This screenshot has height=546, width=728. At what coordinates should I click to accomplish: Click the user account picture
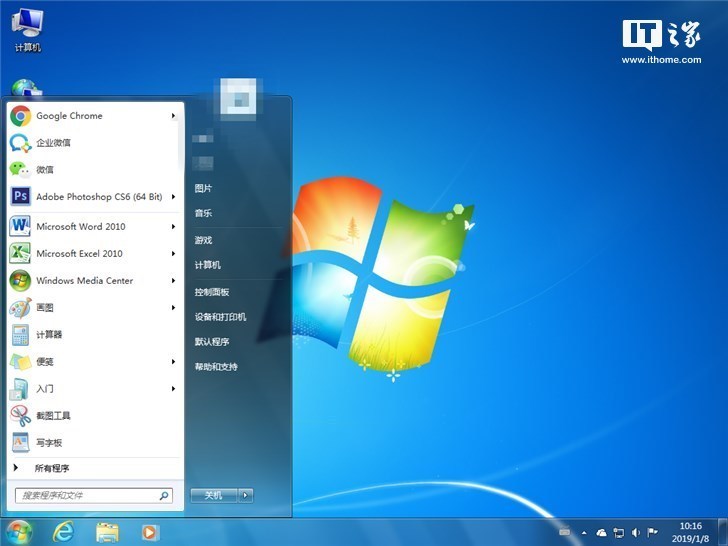coord(238,99)
